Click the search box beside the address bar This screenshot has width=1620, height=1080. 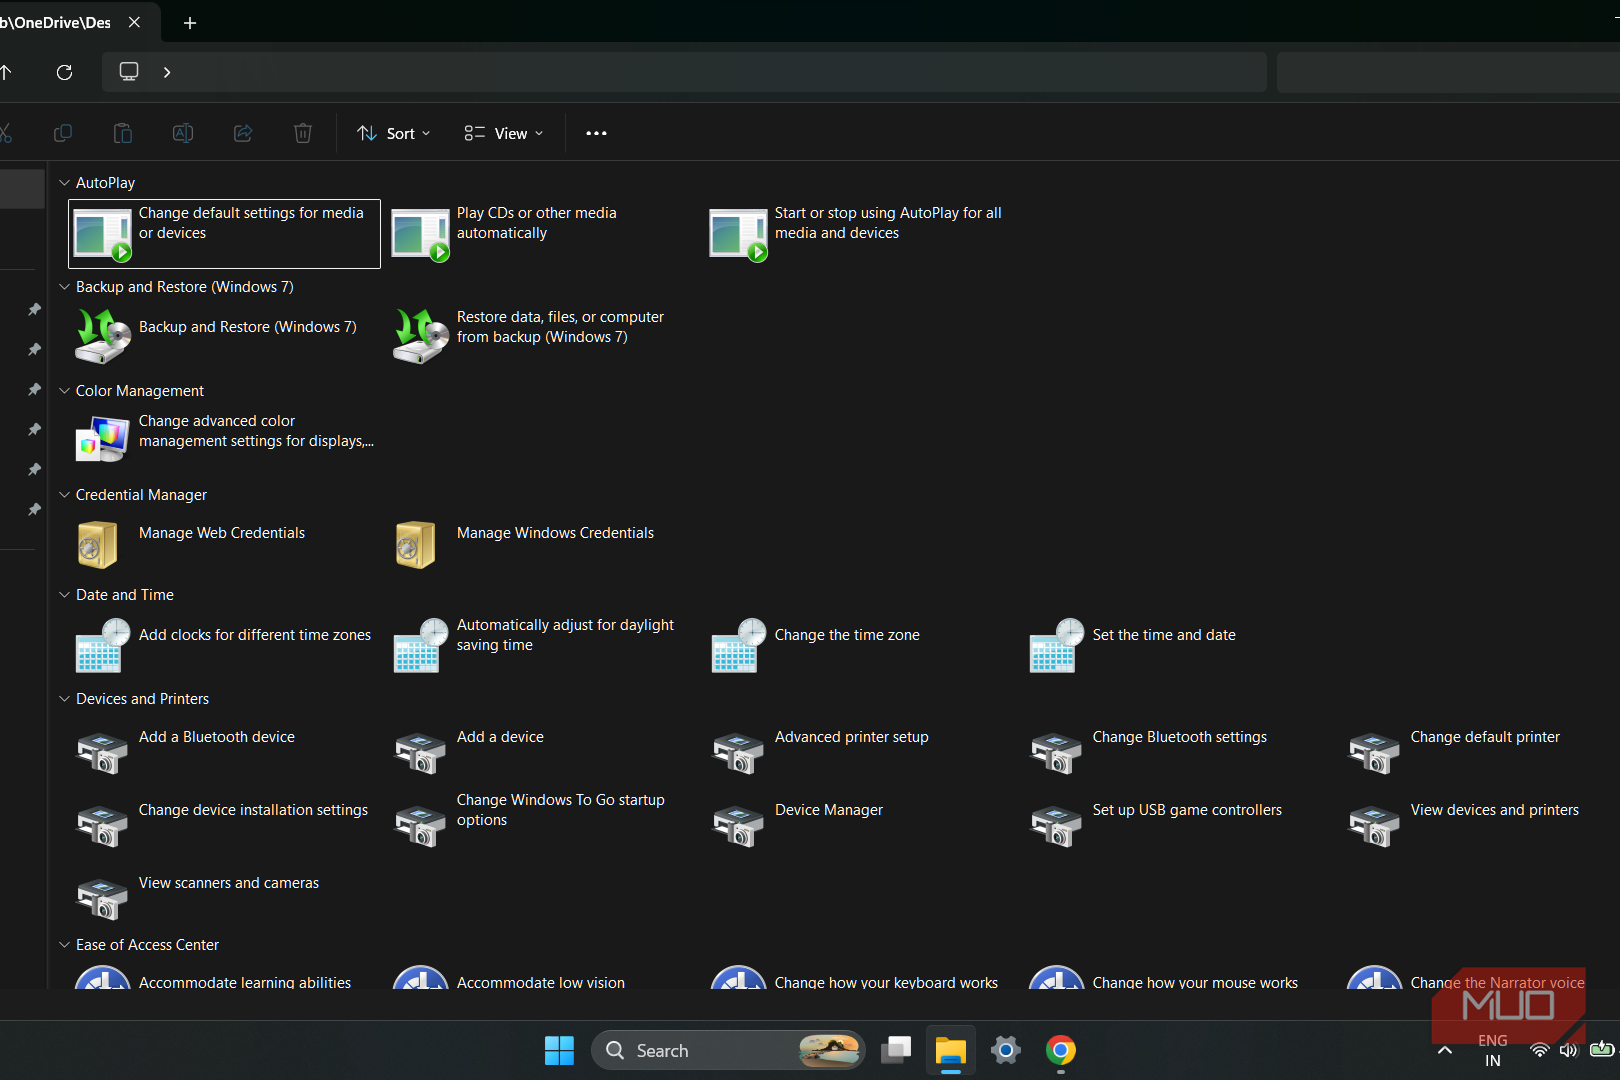pos(1448,72)
